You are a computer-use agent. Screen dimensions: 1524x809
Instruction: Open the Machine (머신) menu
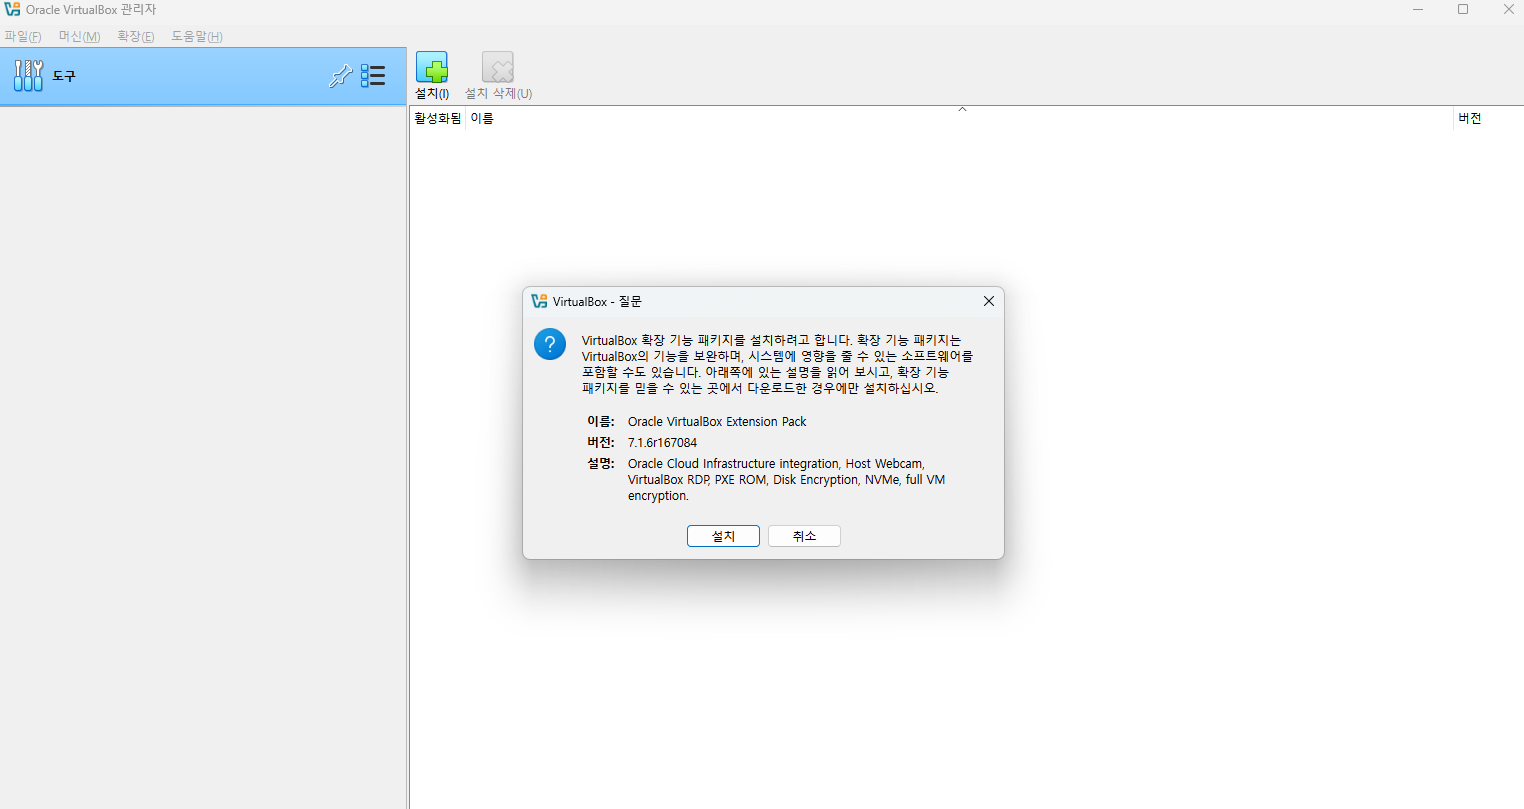pyautogui.click(x=79, y=36)
